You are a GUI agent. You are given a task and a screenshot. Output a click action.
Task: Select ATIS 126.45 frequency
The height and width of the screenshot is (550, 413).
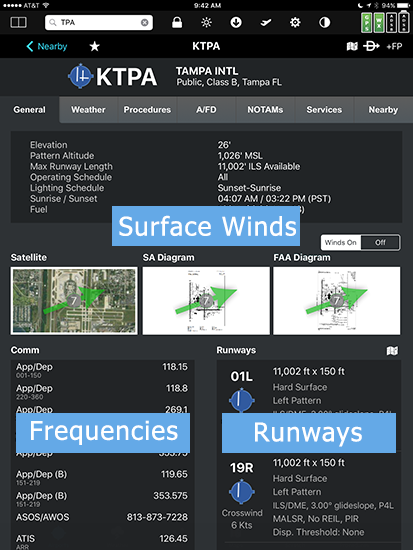(x=102, y=542)
